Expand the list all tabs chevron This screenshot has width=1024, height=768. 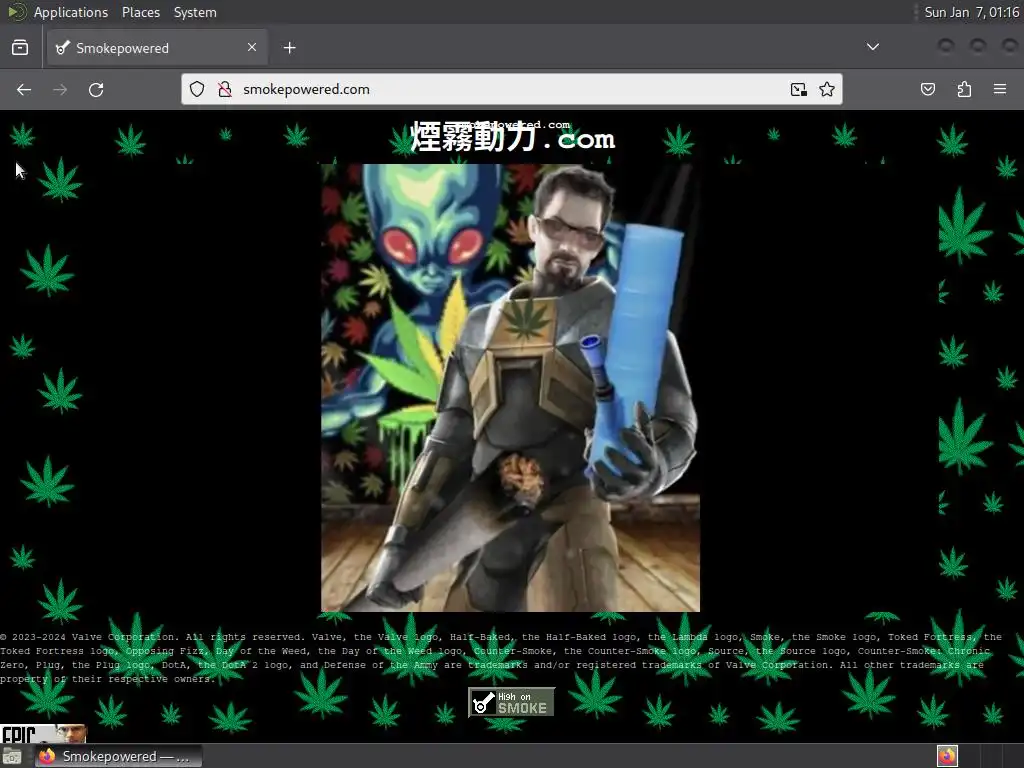coord(872,47)
